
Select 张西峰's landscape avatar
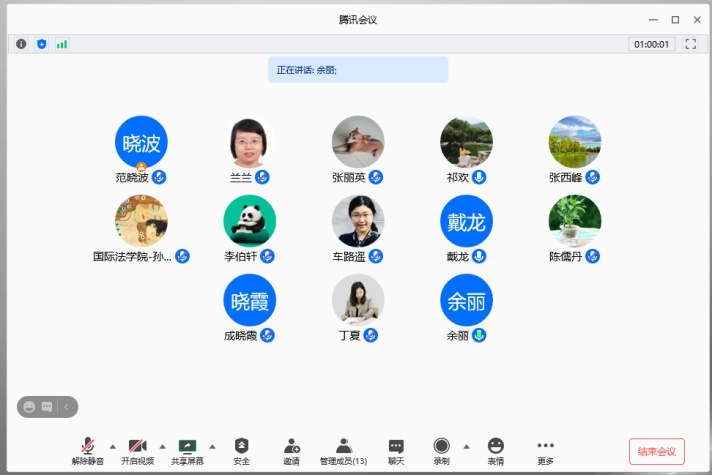coord(575,142)
